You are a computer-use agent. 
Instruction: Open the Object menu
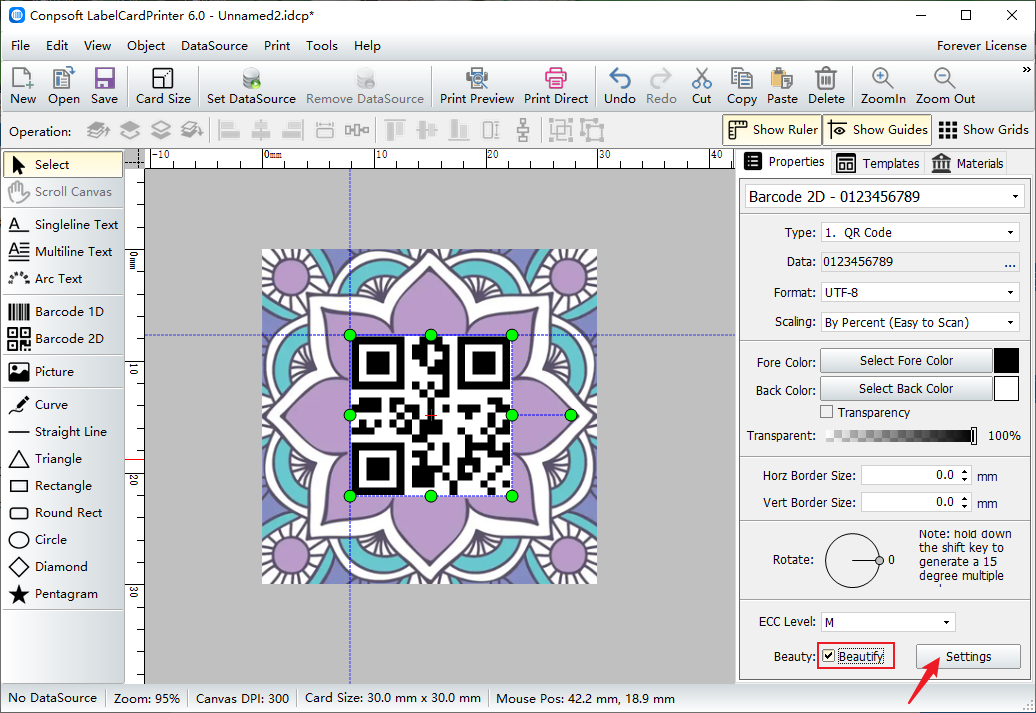pos(146,46)
